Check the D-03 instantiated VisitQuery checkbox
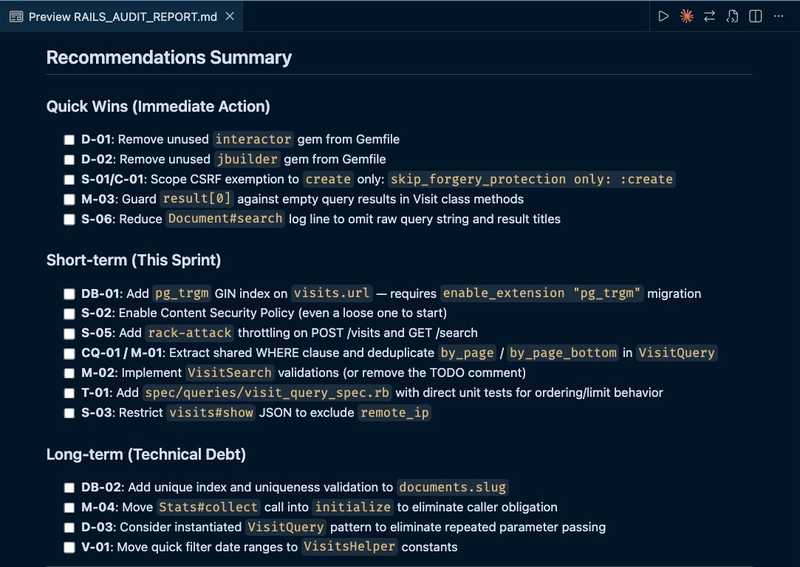Image resolution: width=800 pixels, height=567 pixels. pyautogui.click(x=69, y=527)
